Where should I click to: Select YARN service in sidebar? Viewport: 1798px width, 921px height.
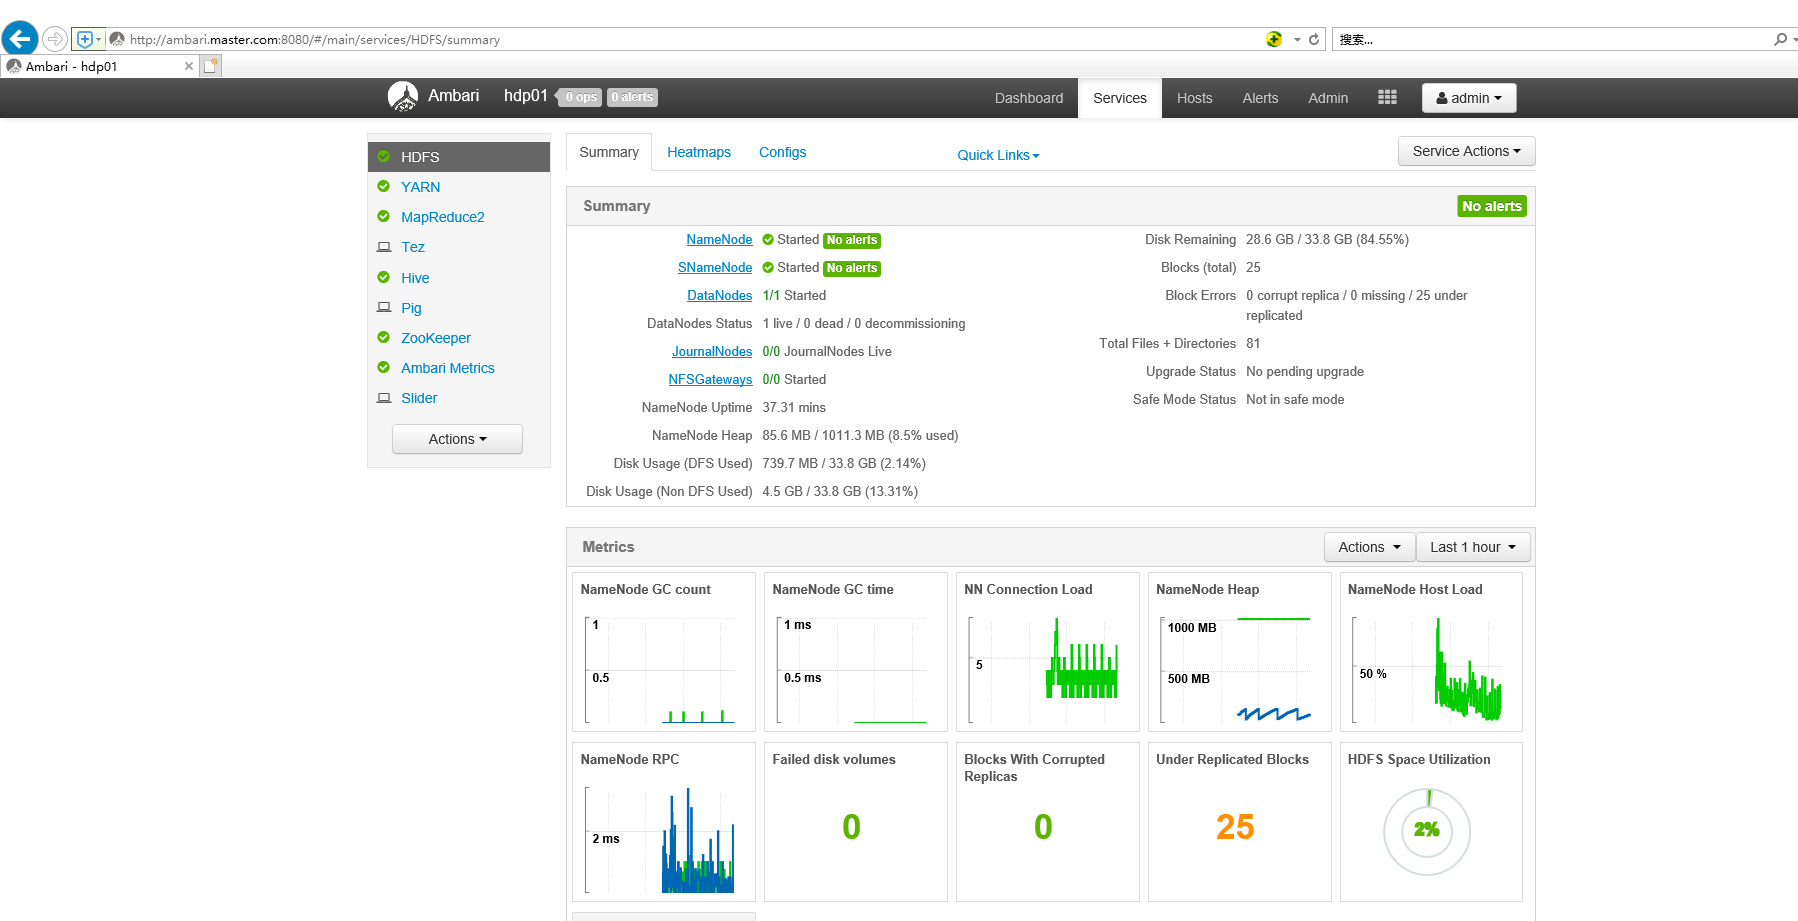pyautogui.click(x=420, y=187)
